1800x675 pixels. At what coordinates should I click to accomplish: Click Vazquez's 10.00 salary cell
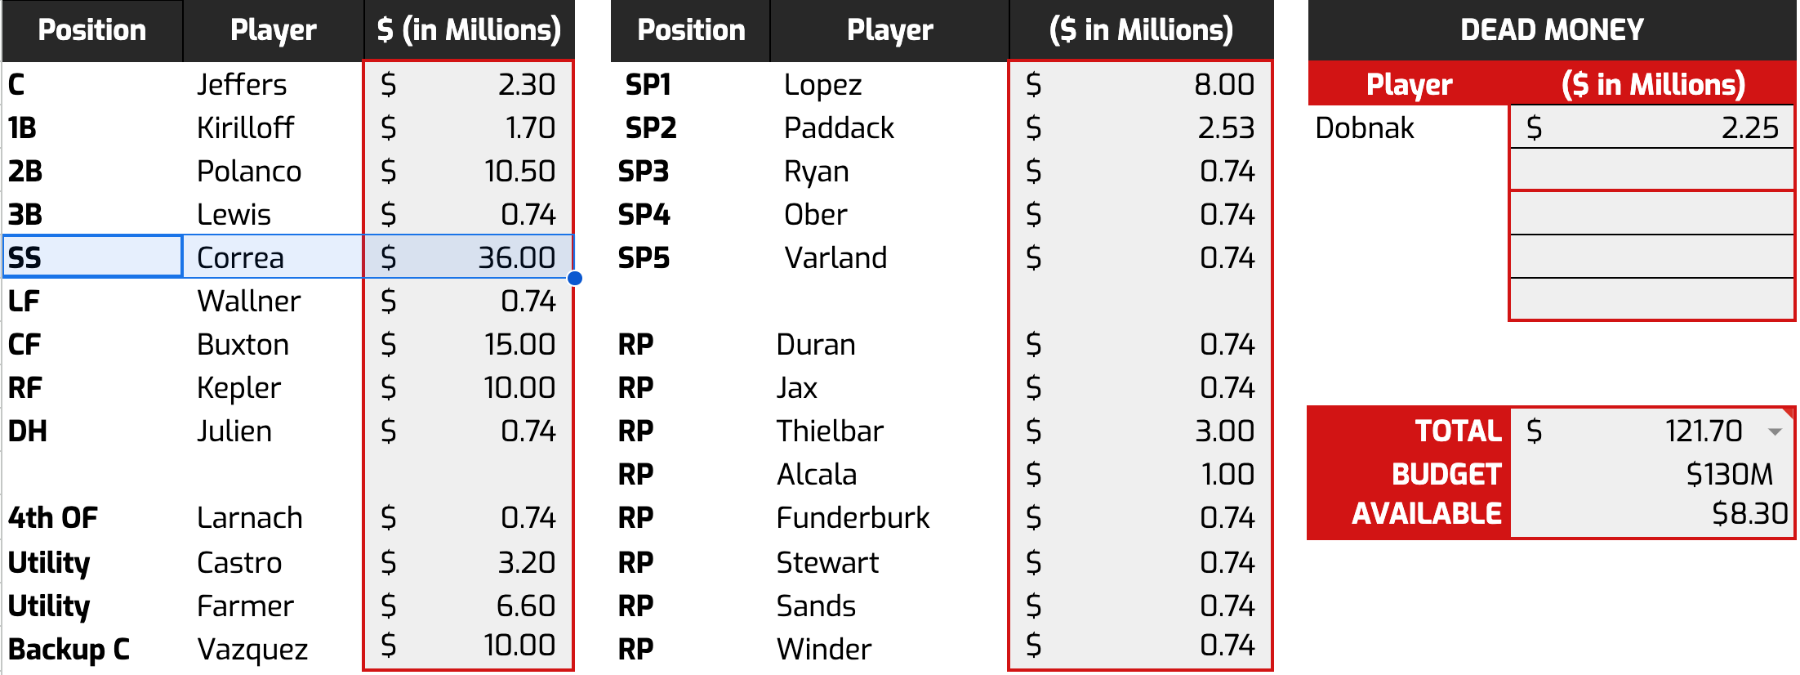click(468, 646)
